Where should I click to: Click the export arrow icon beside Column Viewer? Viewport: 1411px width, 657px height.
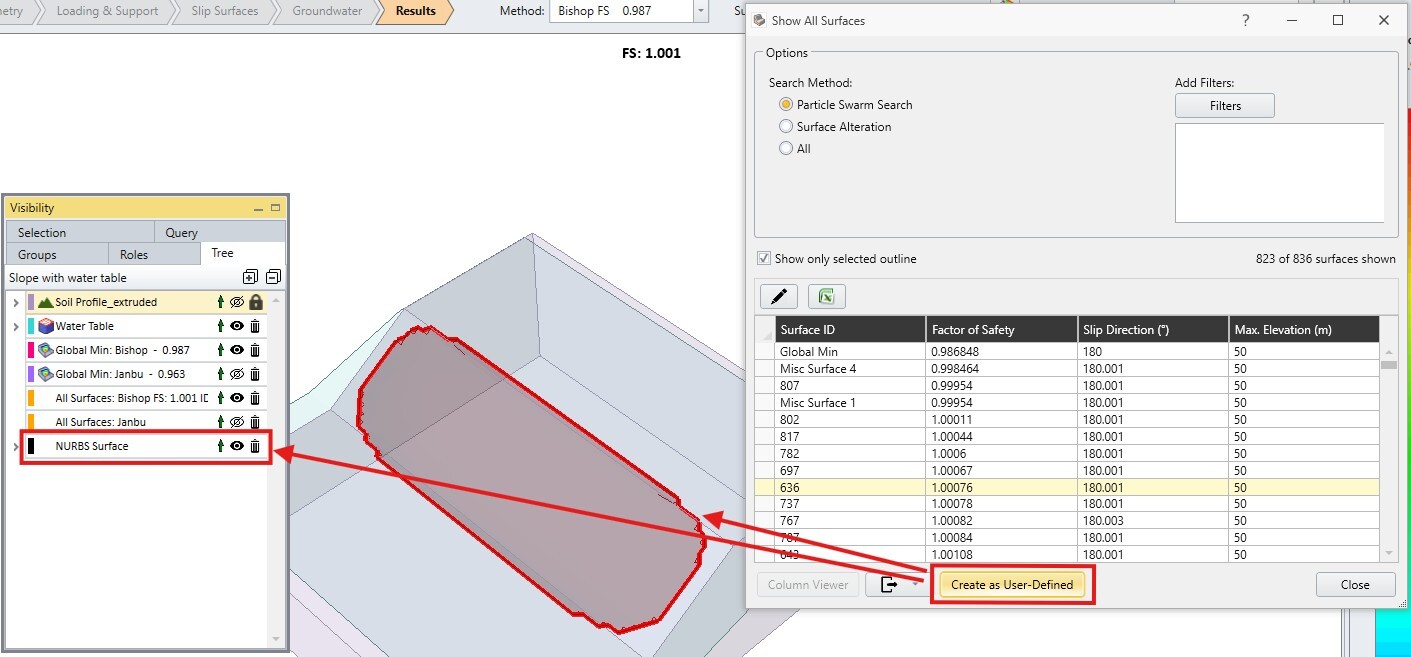(888, 585)
